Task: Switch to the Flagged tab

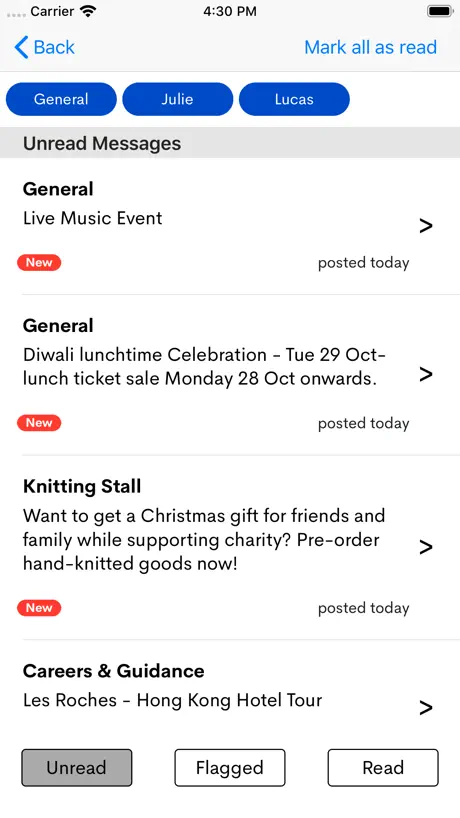Action: coord(230,768)
